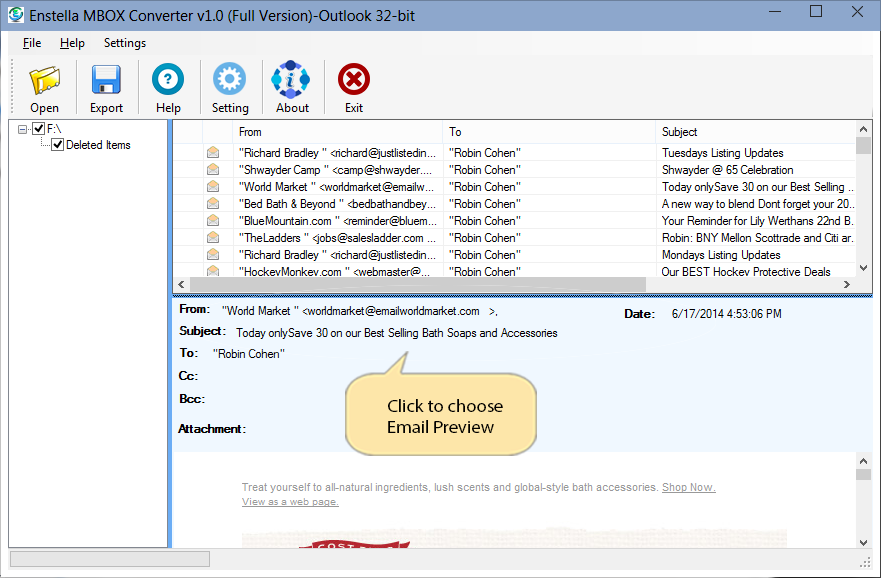Click the Export floppy disk icon
The height and width of the screenshot is (578, 881).
pos(106,81)
